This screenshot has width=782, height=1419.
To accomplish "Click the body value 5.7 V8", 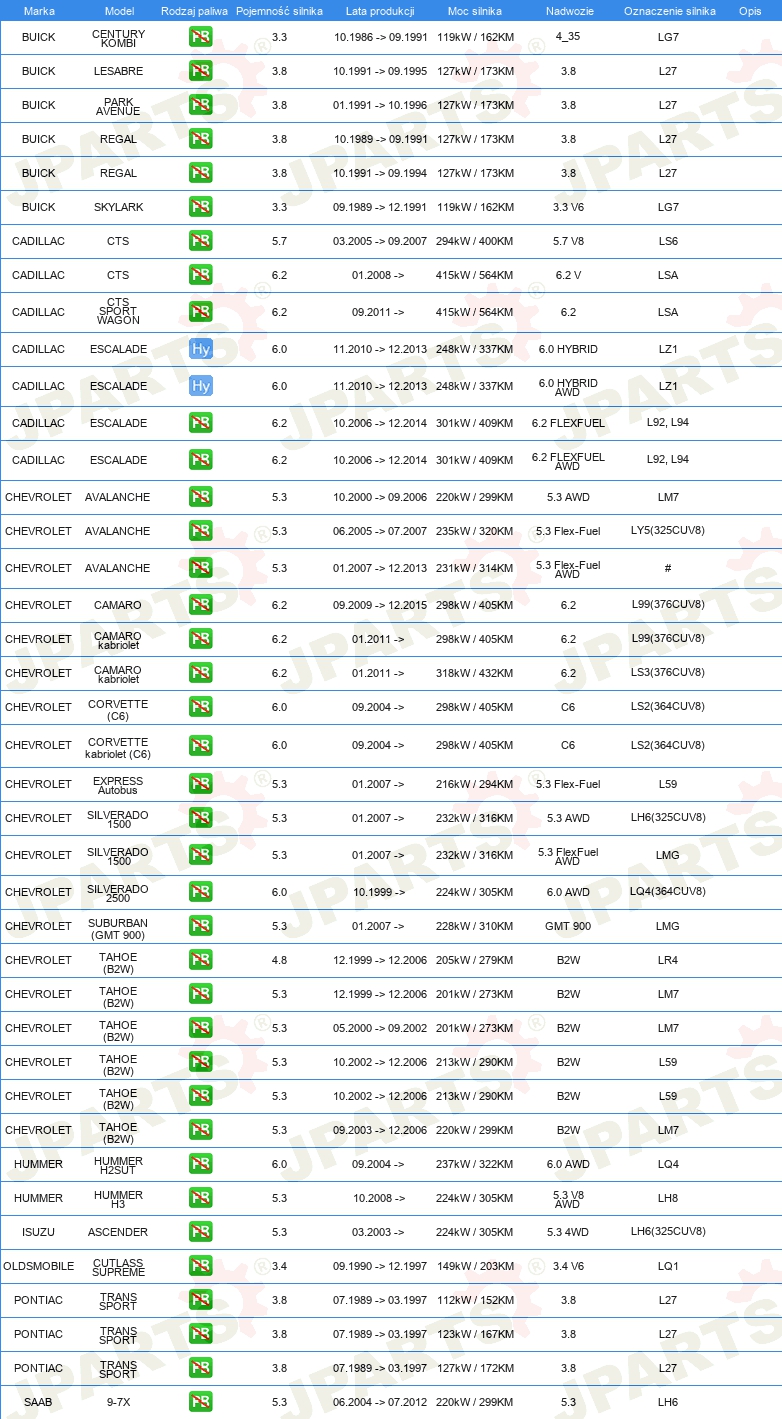I will tap(568, 241).
